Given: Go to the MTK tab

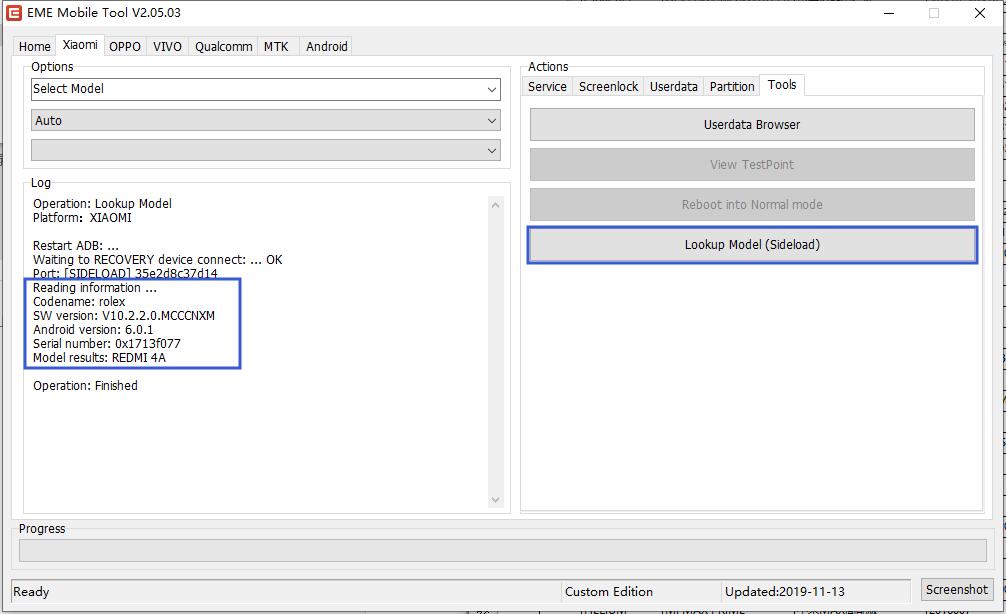Looking at the screenshot, I should coord(276,46).
